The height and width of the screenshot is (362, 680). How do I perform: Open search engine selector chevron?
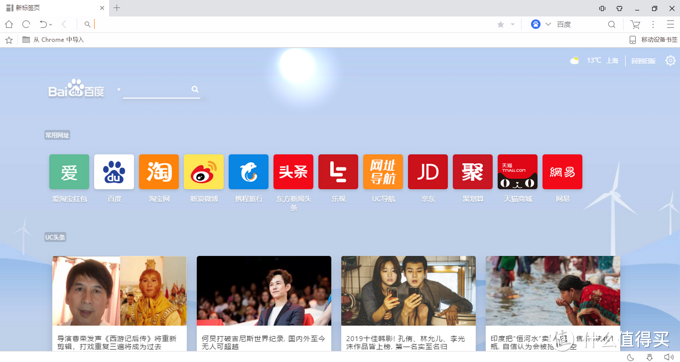[548, 24]
